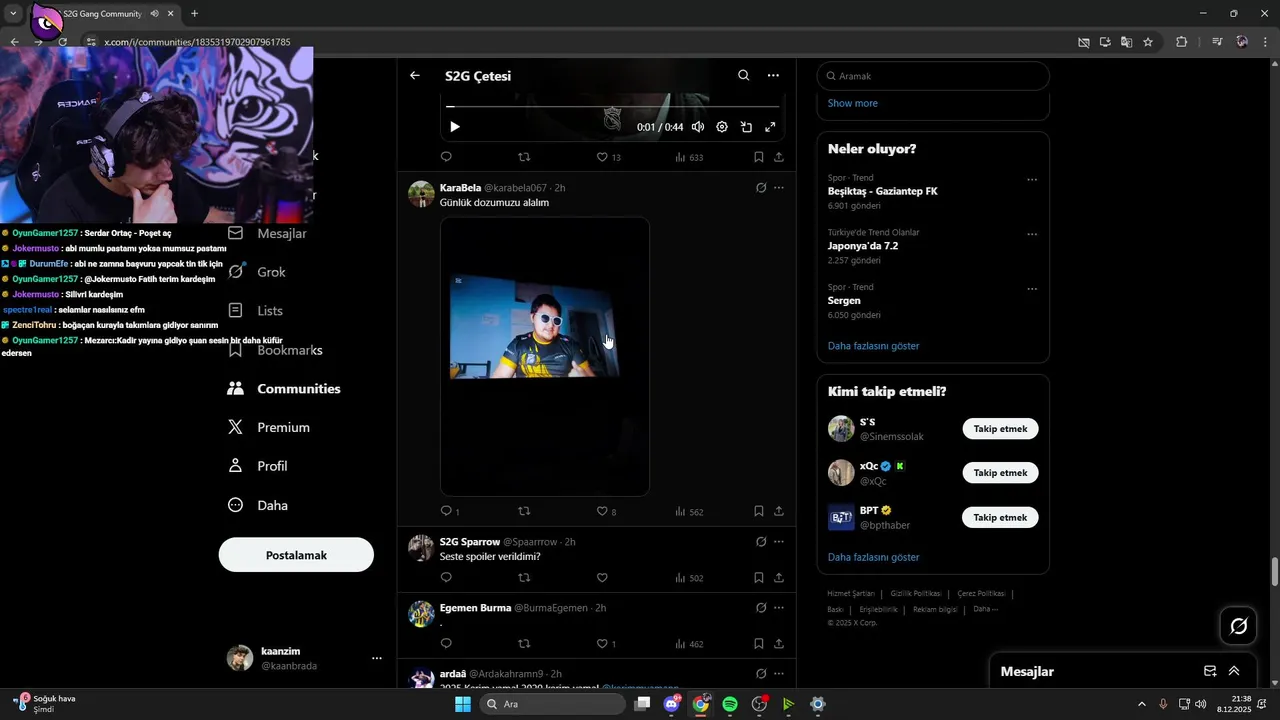The width and height of the screenshot is (1280, 720).
Task: Follow S'S with Takip etmek
Action: pyautogui.click(x=1000, y=429)
